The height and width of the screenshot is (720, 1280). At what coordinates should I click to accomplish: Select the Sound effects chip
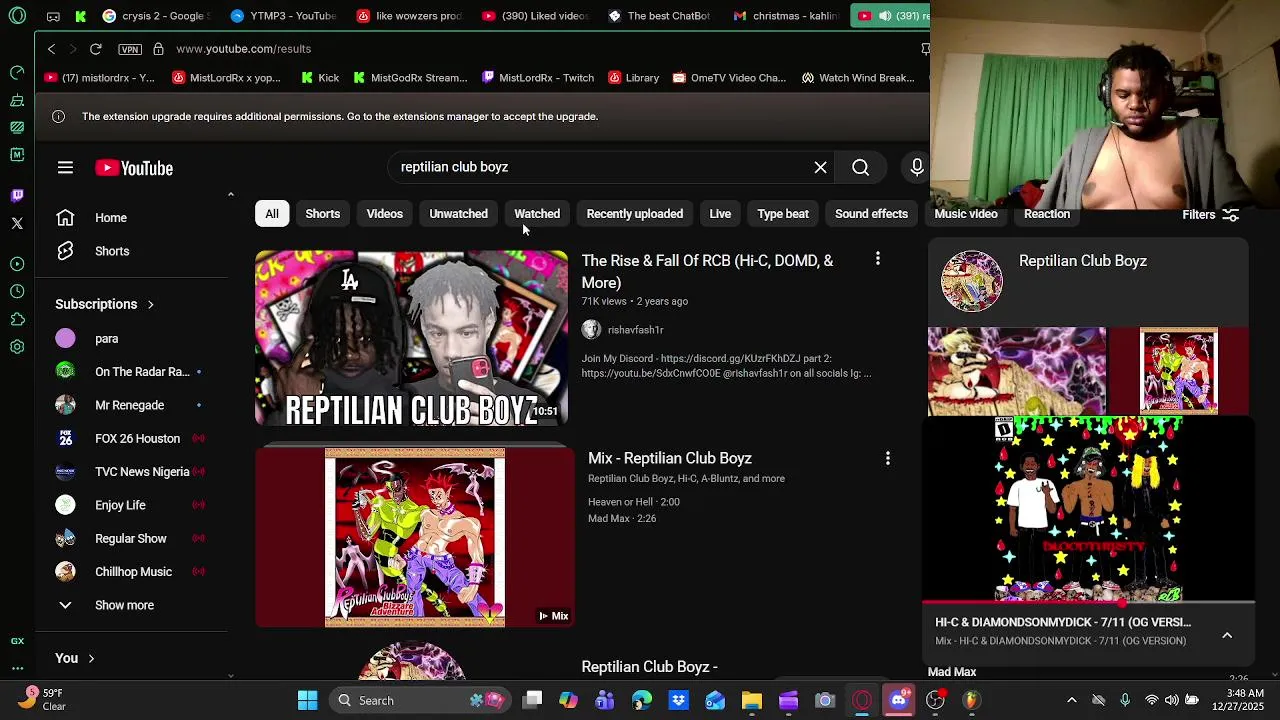871,214
